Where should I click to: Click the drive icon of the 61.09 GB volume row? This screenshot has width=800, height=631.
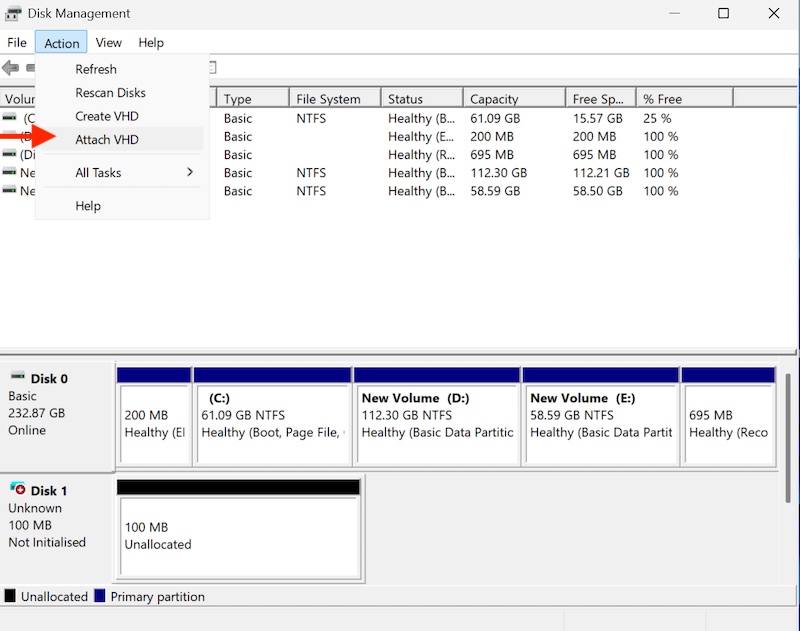point(10,118)
